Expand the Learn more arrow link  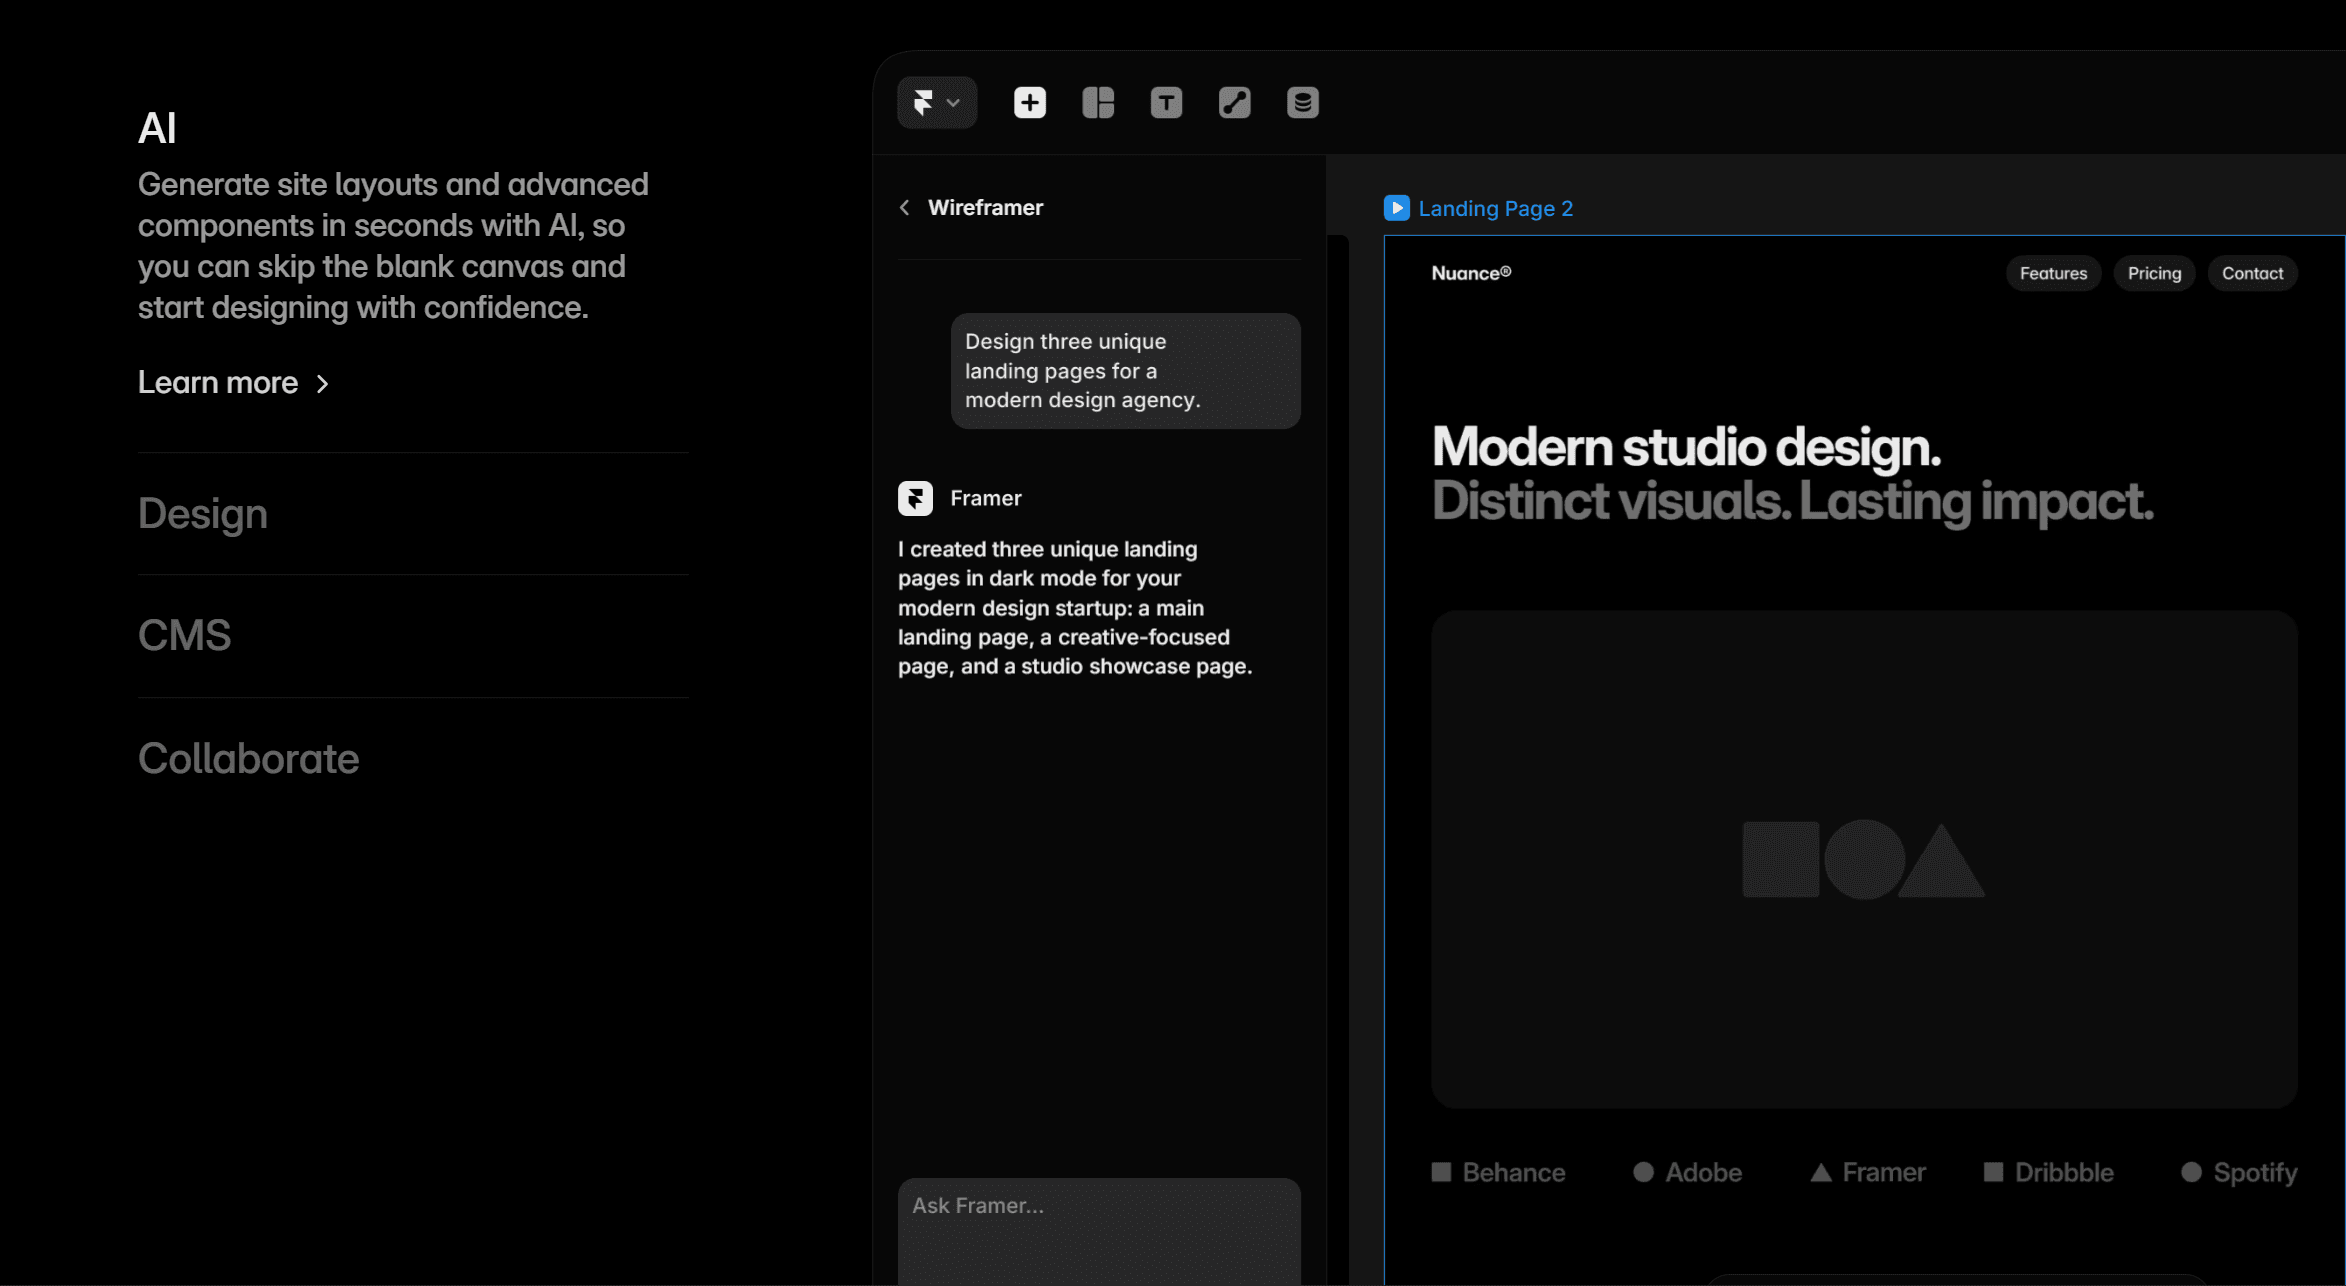coord(322,383)
